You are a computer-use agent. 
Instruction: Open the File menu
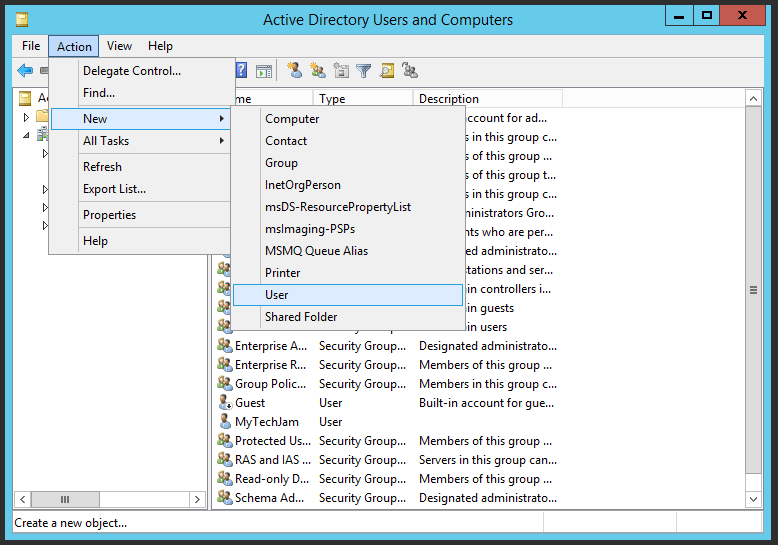(31, 46)
